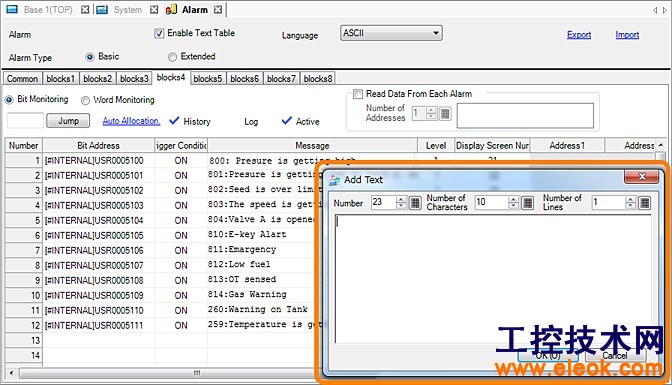Toggle Active checkmark

[x=287, y=121]
